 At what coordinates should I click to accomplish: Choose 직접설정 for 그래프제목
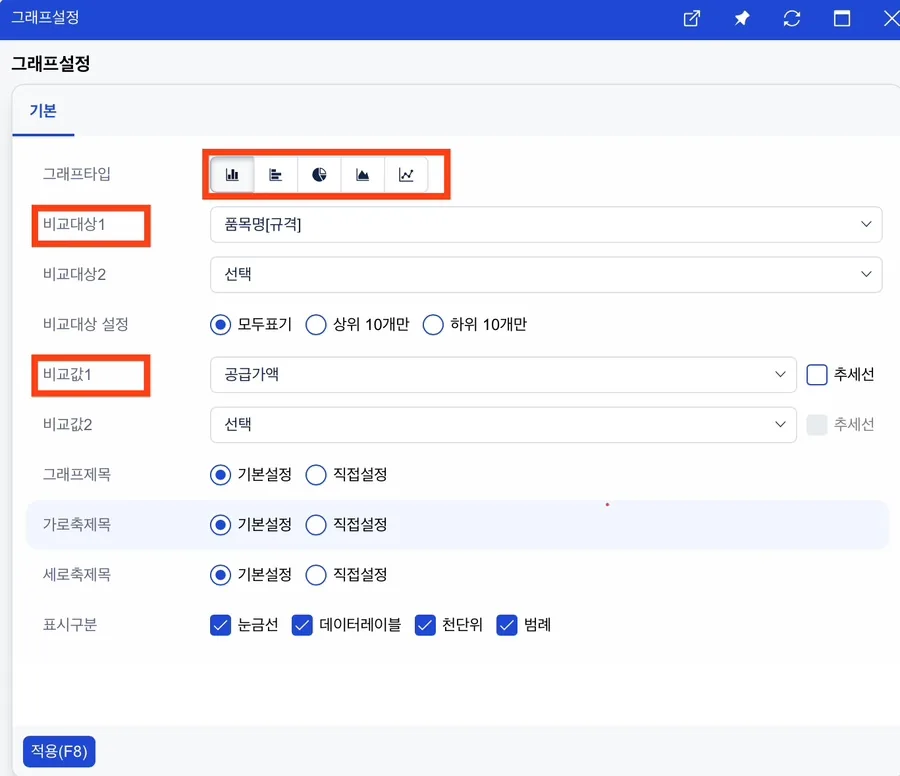click(316, 475)
